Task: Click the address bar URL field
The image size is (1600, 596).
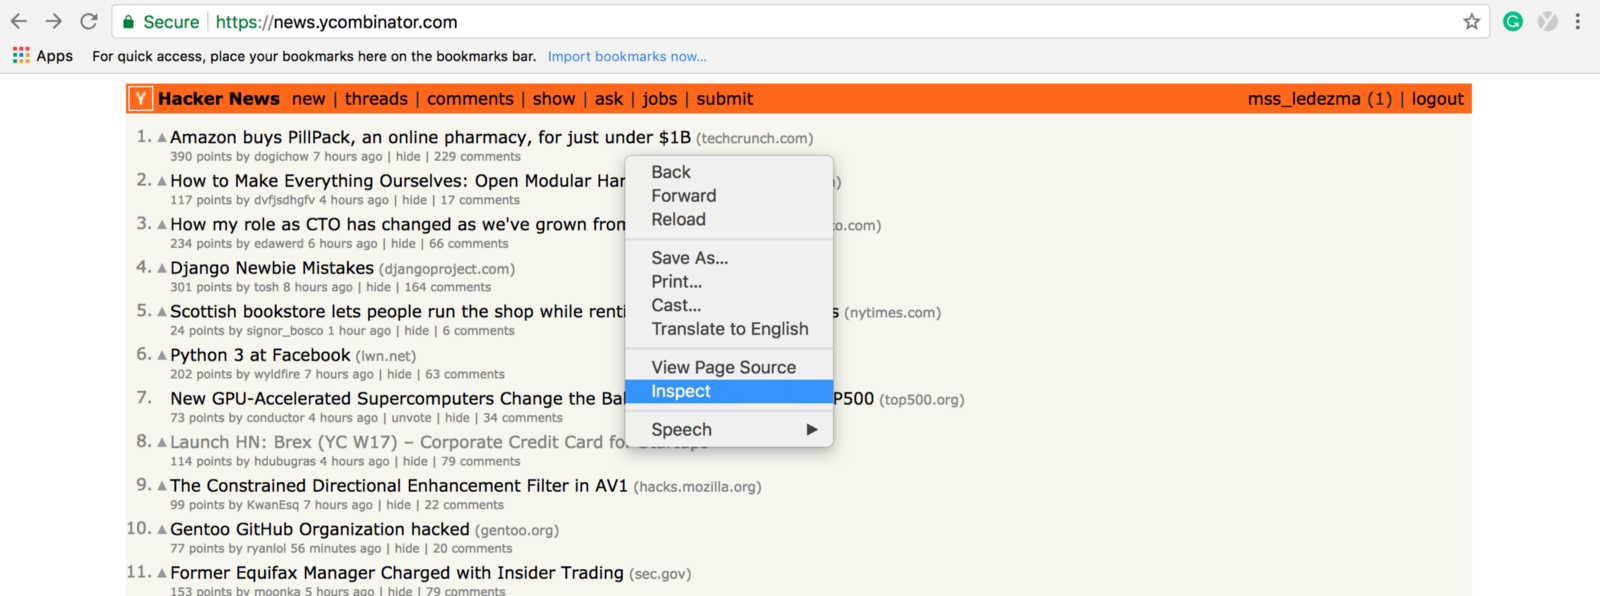Action: tap(700, 22)
